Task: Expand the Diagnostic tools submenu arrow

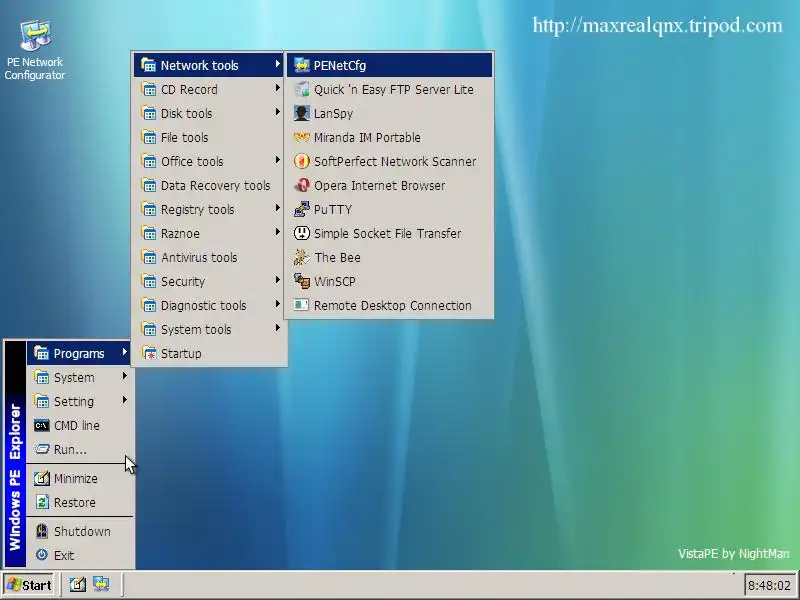Action: click(278, 304)
